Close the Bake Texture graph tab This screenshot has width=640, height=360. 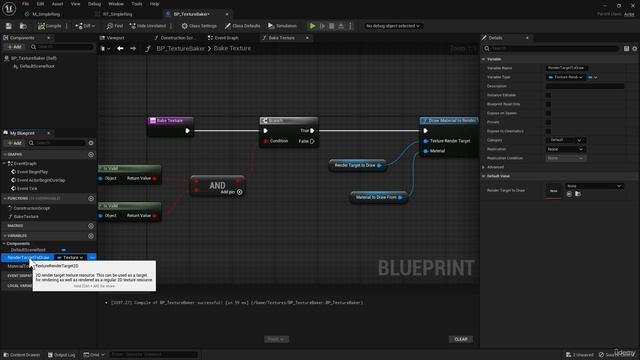(307, 38)
